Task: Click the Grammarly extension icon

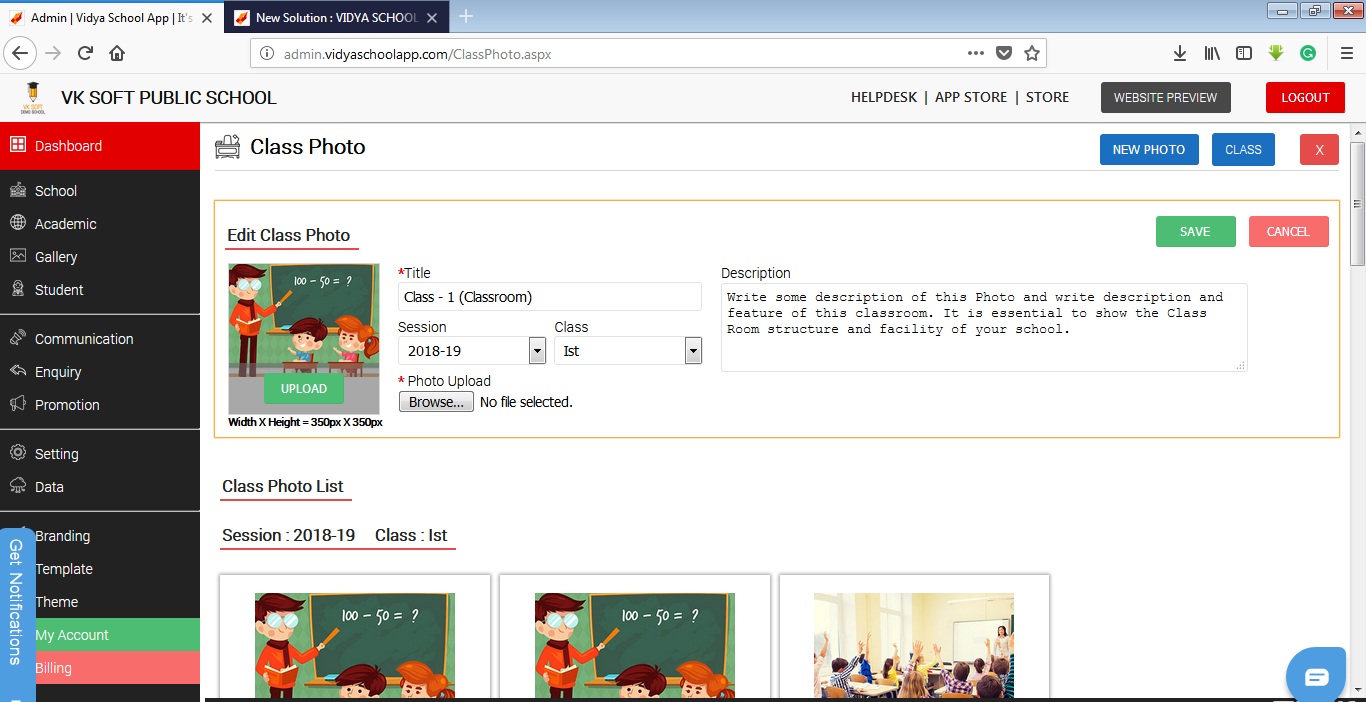Action: point(1308,53)
